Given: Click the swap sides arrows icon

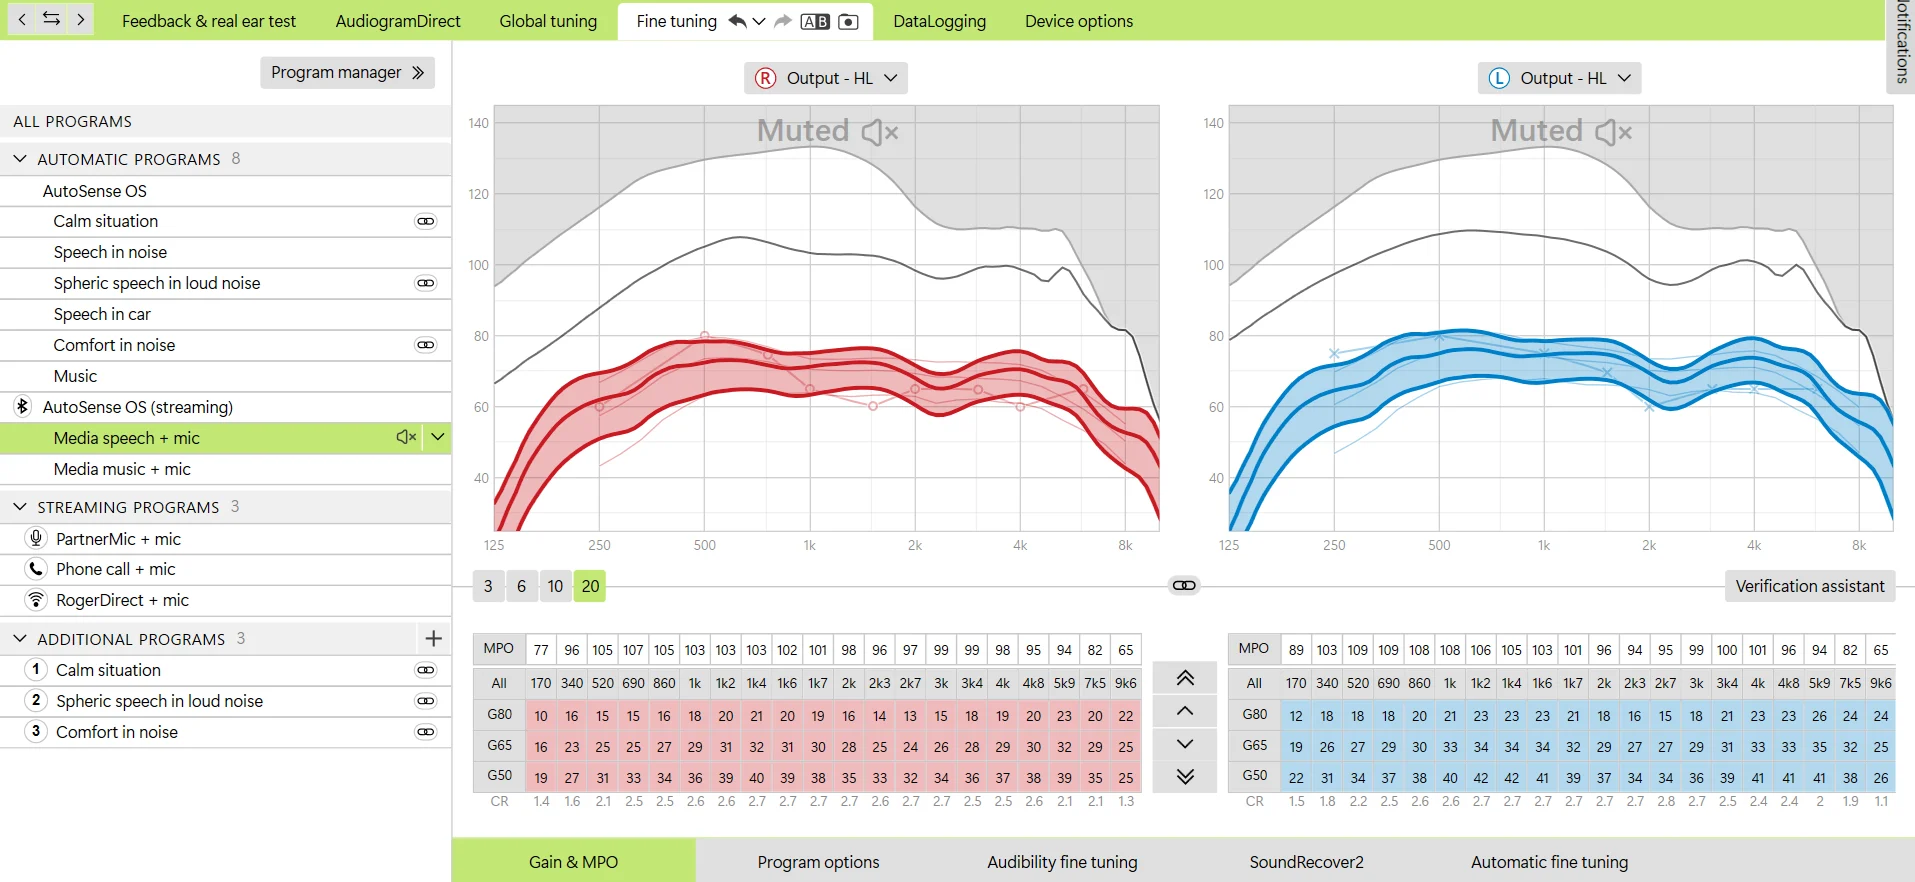Looking at the screenshot, I should (x=51, y=19).
